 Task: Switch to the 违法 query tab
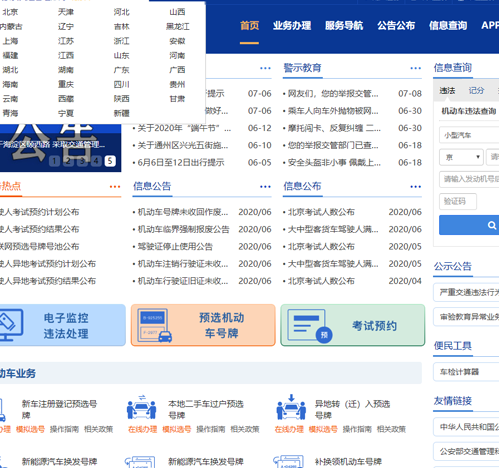[447, 91]
